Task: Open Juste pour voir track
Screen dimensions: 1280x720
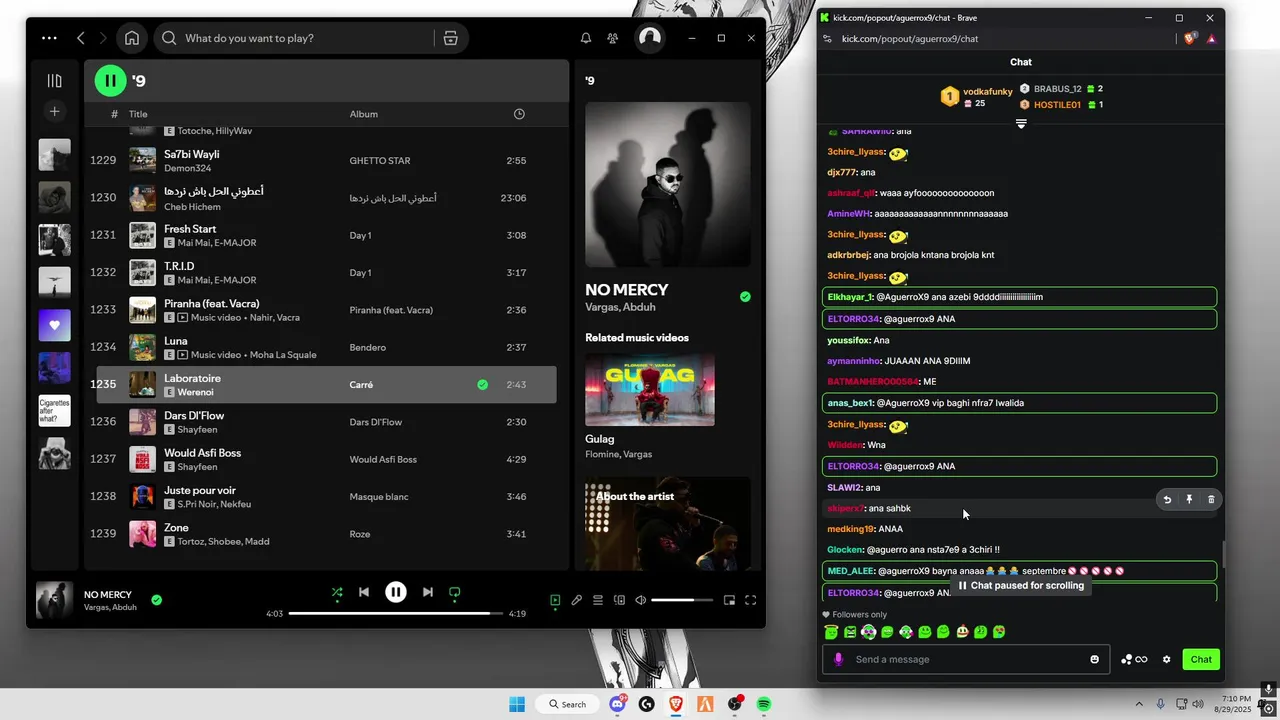Action: click(326, 496)
